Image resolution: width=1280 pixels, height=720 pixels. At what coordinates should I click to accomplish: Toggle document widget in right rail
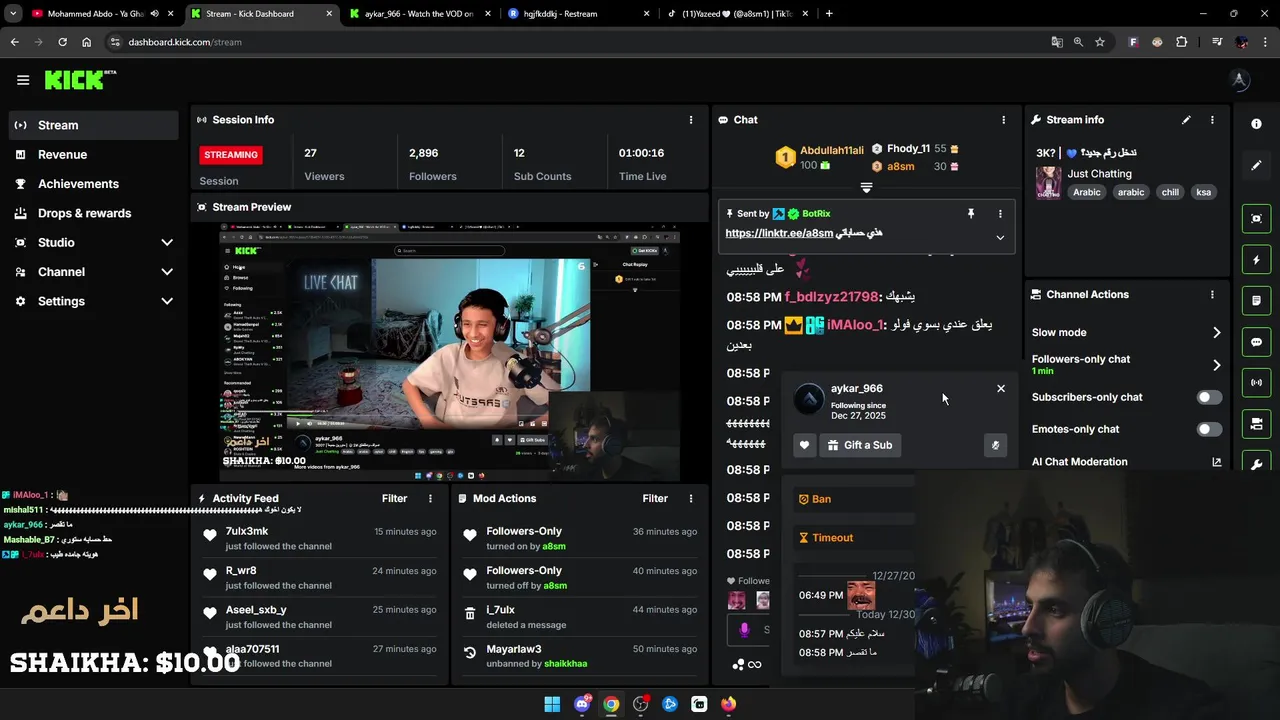(1256, 300)
